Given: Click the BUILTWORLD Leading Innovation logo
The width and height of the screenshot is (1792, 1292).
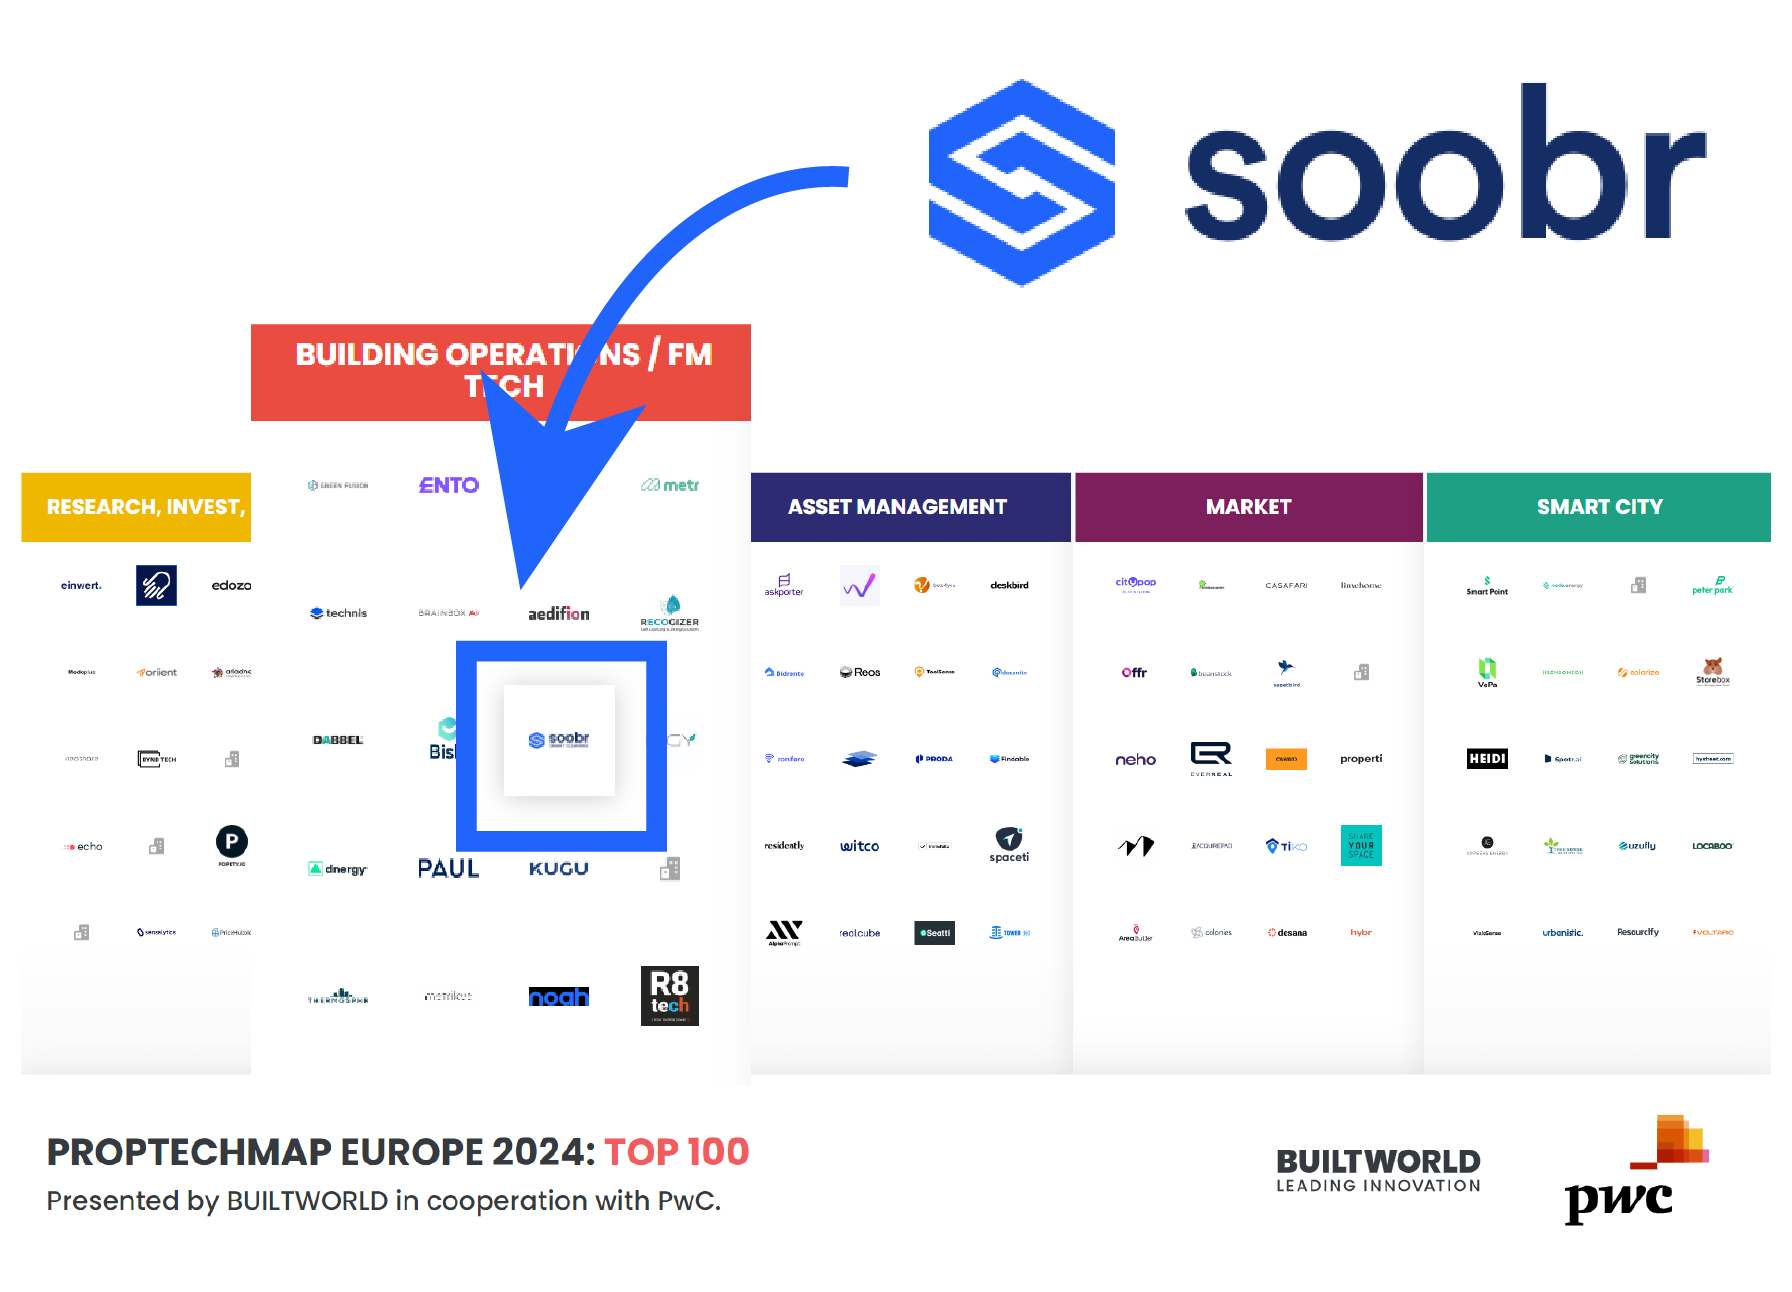Looking at the screenshot, I should point(1377,1171).
